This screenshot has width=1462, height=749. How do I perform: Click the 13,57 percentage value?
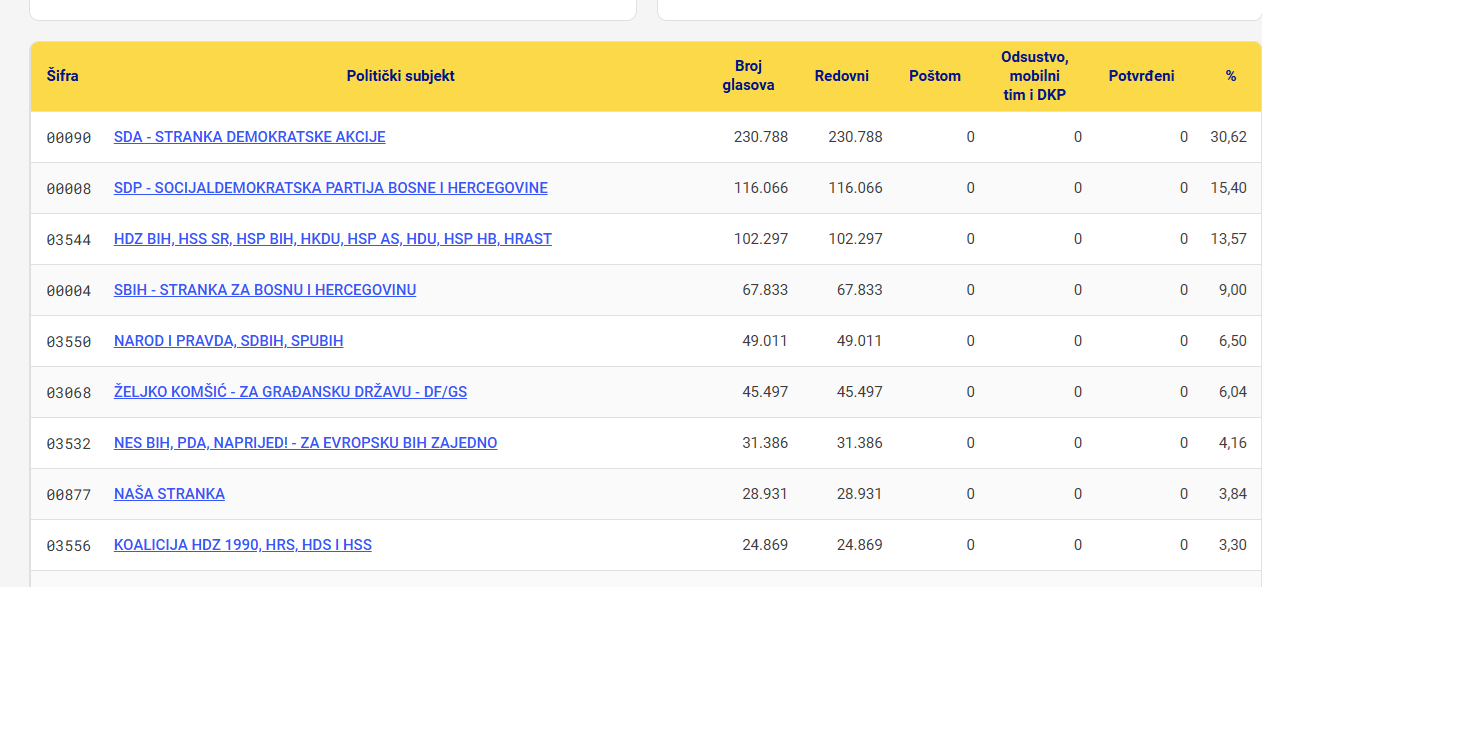(1228, 239)
